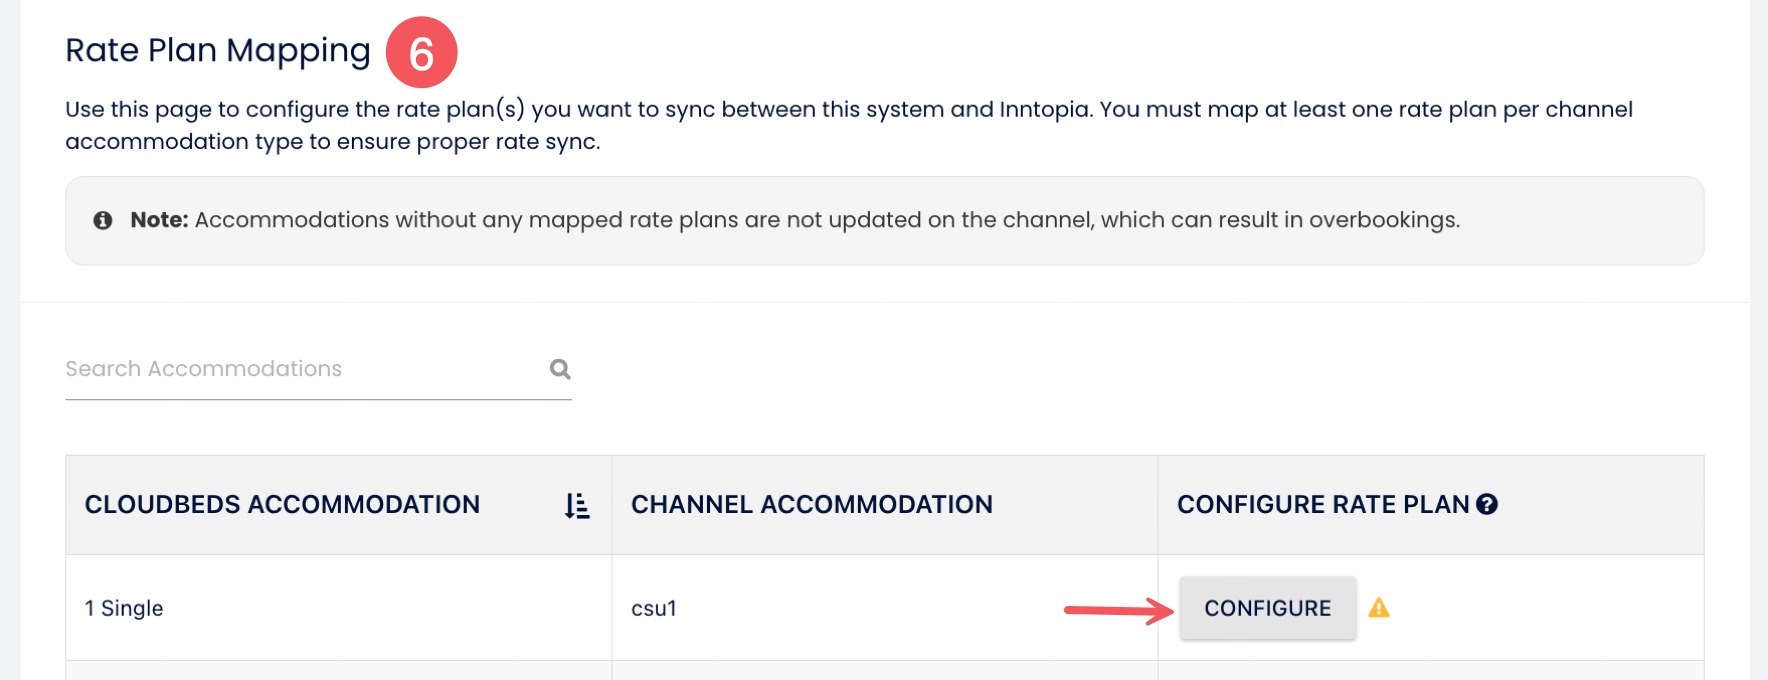Viewport: 1768px width, 680px height.
Task: Click the question mark inside the dark circle
Action: [x=1486, y=504]
